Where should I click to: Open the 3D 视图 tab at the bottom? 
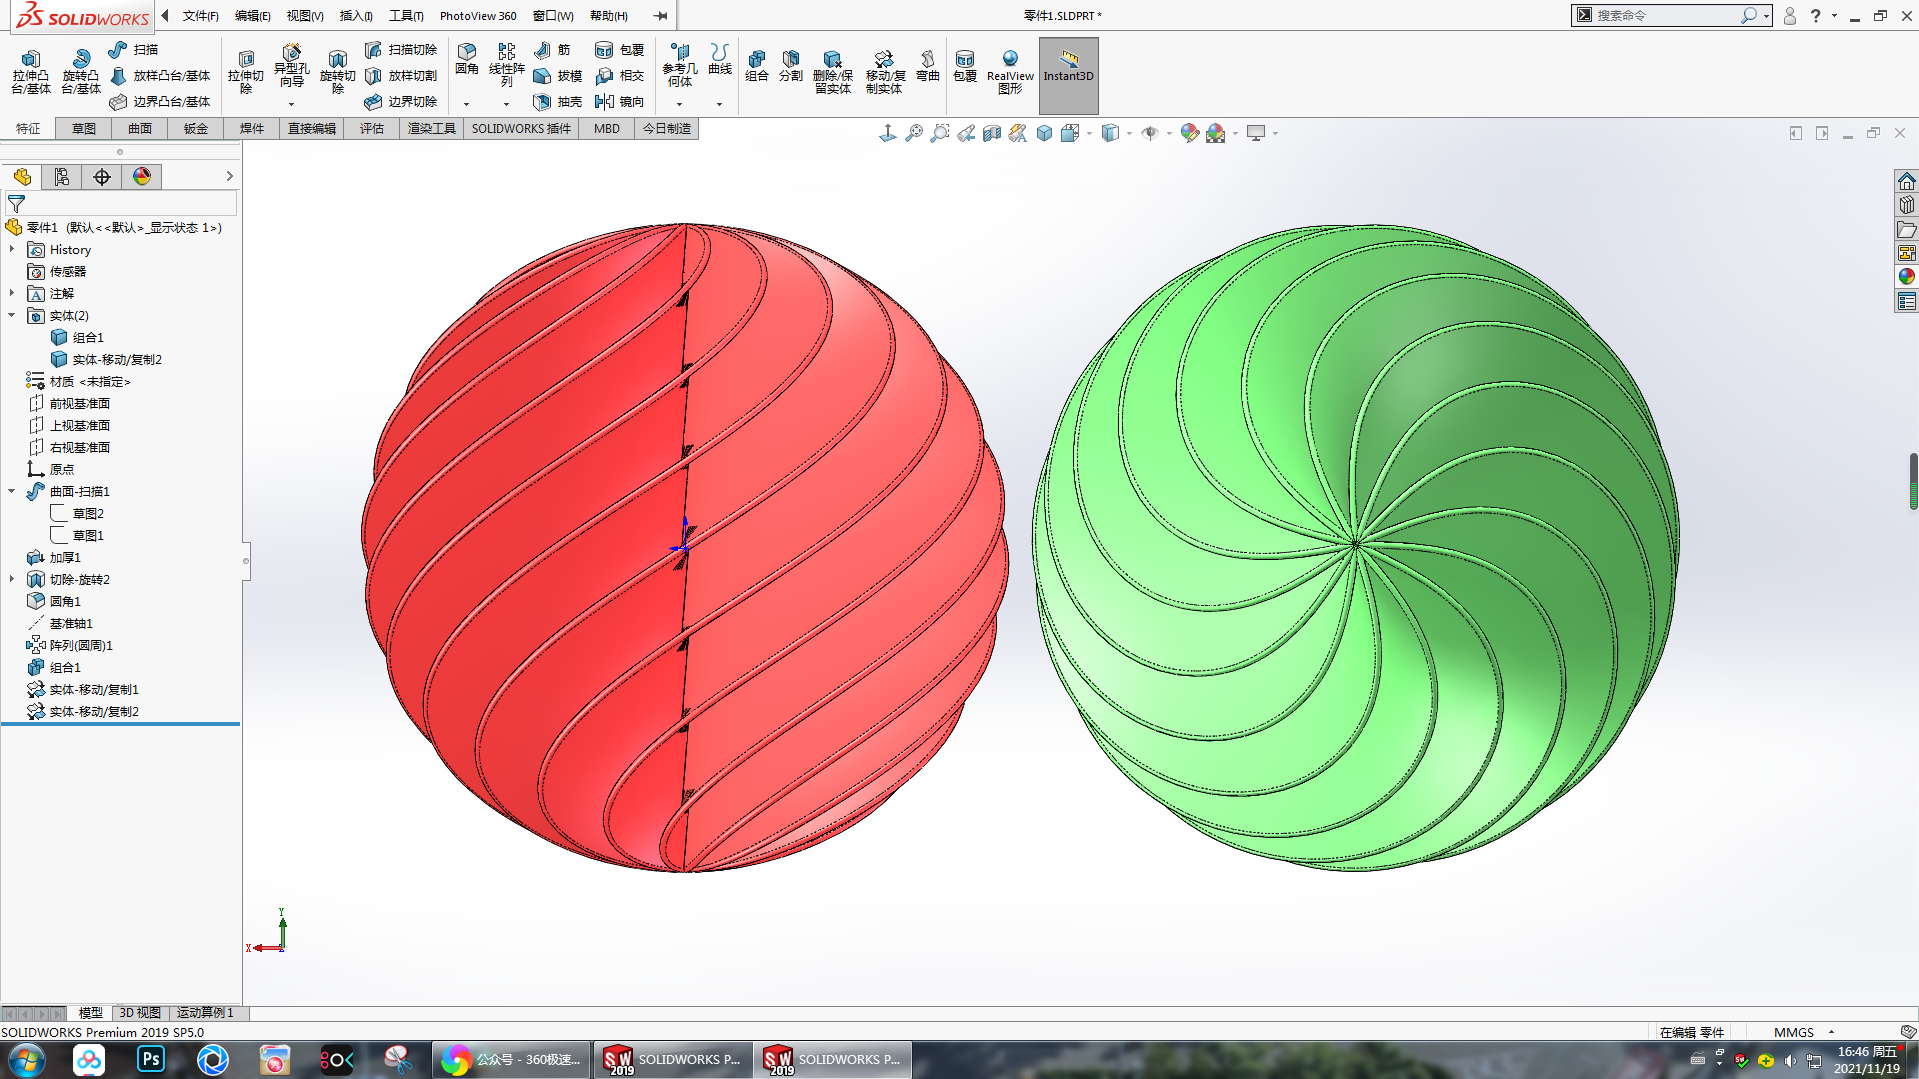pos(140,1013)
